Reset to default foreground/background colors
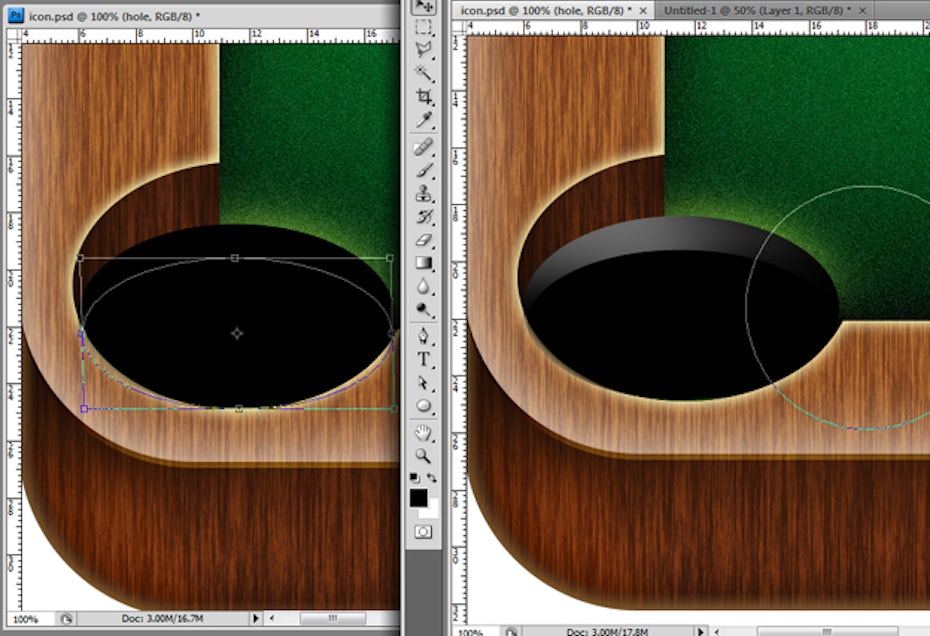The image size is (930, 636). (x=414, y=479)
